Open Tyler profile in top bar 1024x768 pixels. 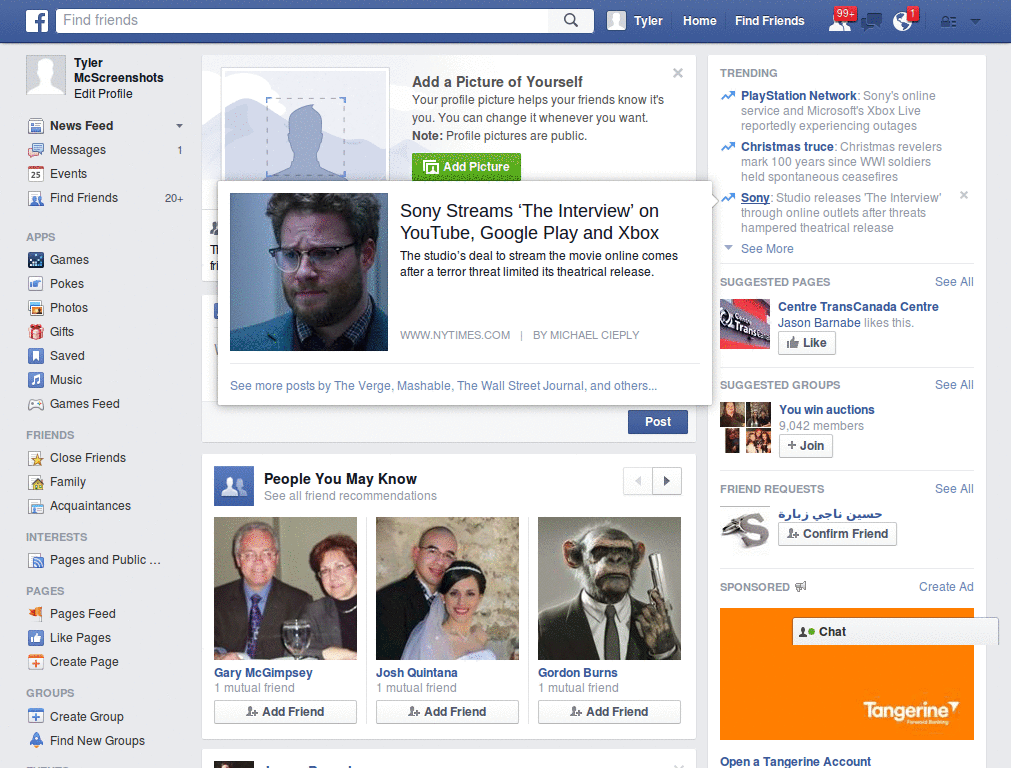[635, 21]
